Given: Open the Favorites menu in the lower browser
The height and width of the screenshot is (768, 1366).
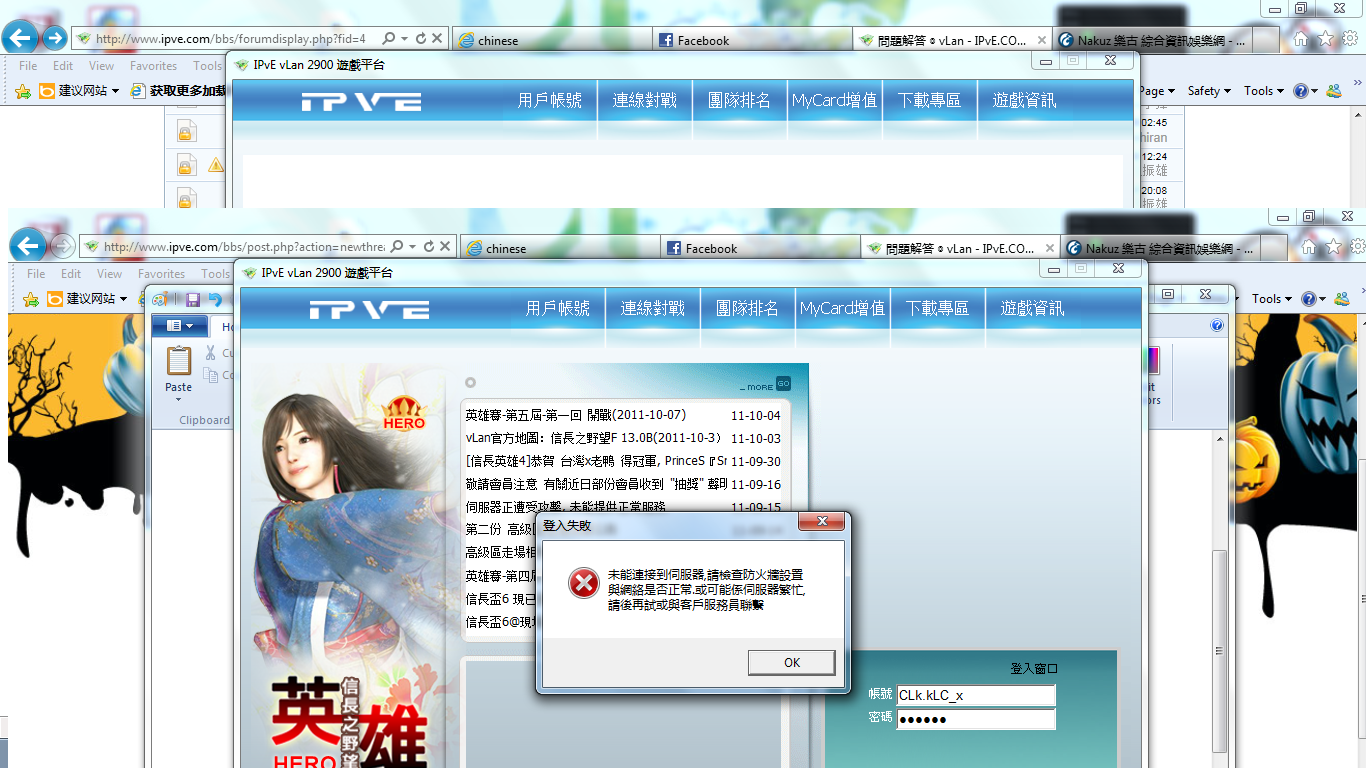Looking at the screenshot, I should (x=162, y=274).
